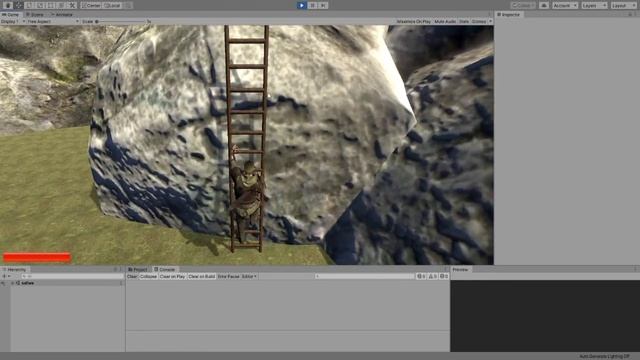Click the red health bar in Game view
Screen dimensions: 640x360
pos(37,257)
